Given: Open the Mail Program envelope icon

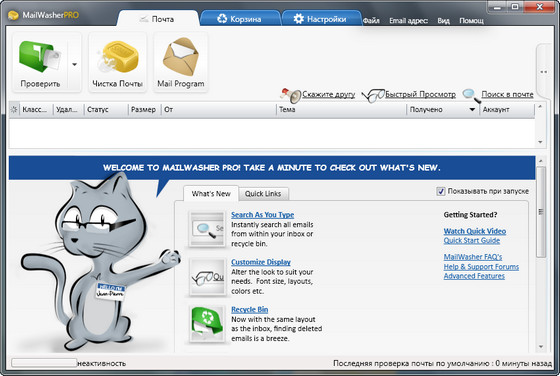Looking at the screenshot, I should click(x=181, y=57).
